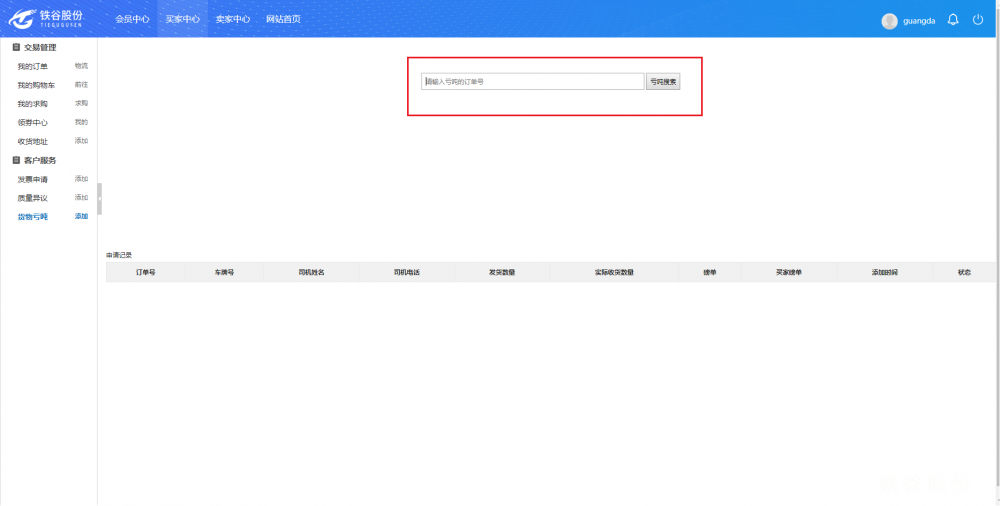Open the 会员中心 menu
This screenshot has height=506, width=1000.
coord(132,19)
